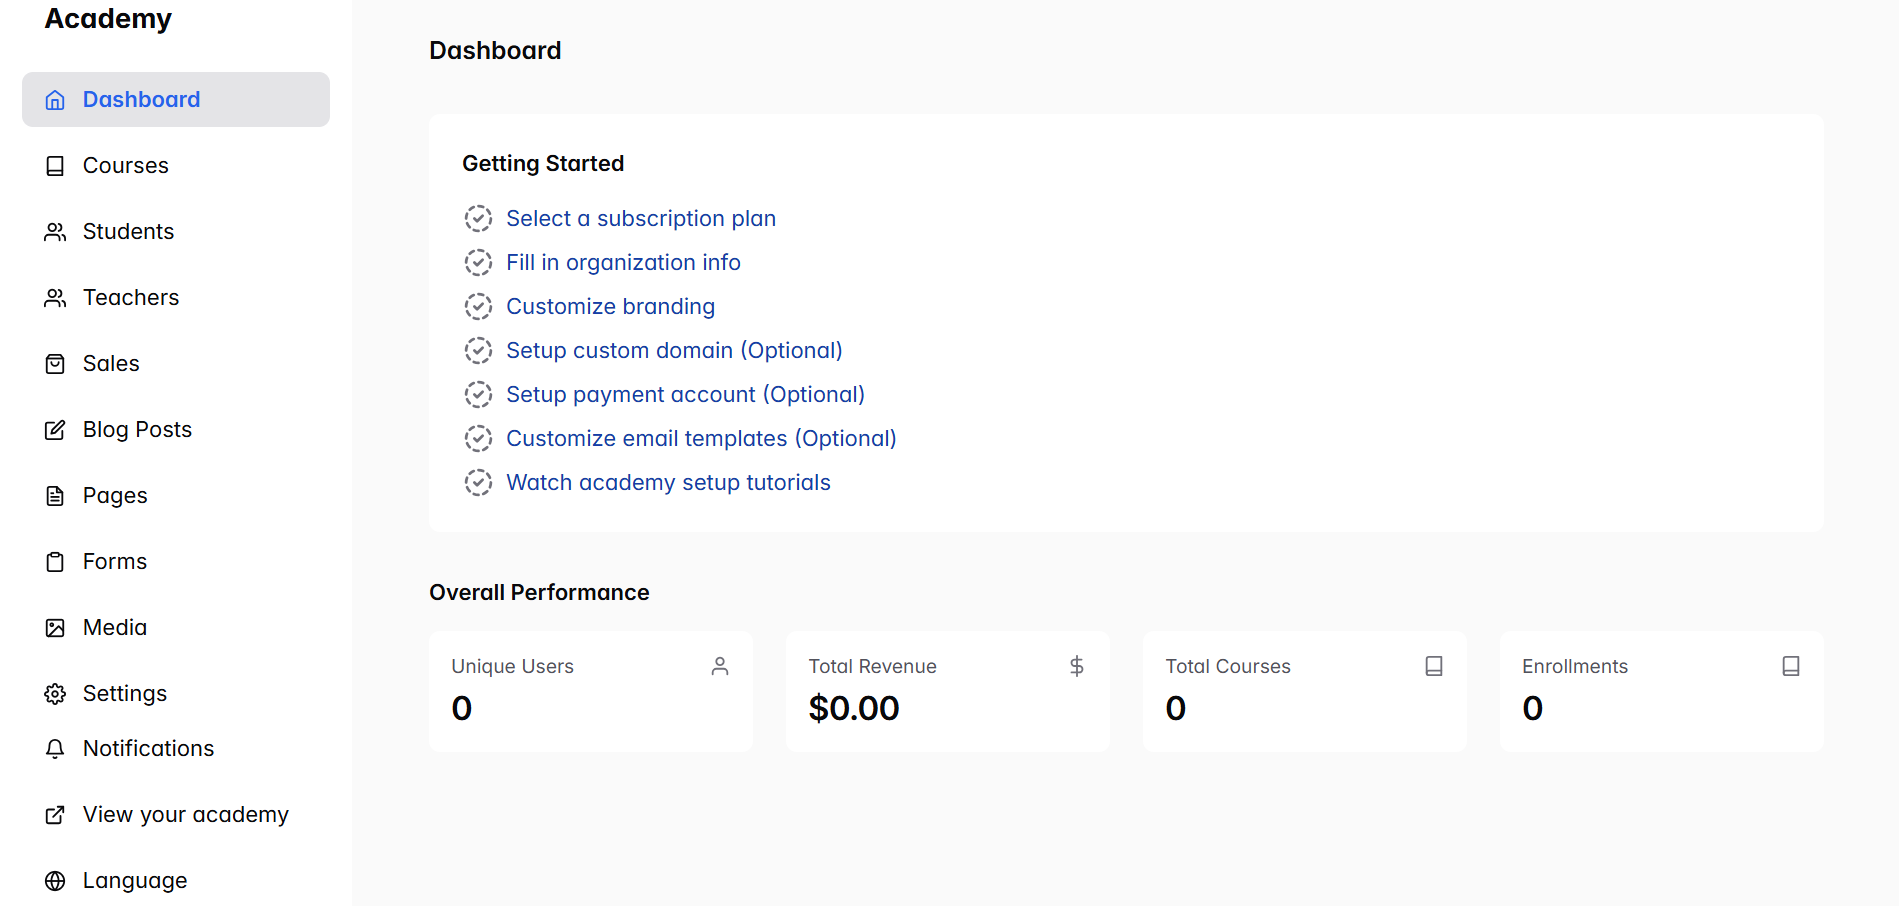The image size is (1899, 906).
Task: Click check circle beside Customize branding
Action: pyautogui.click(x=478, y=307)
